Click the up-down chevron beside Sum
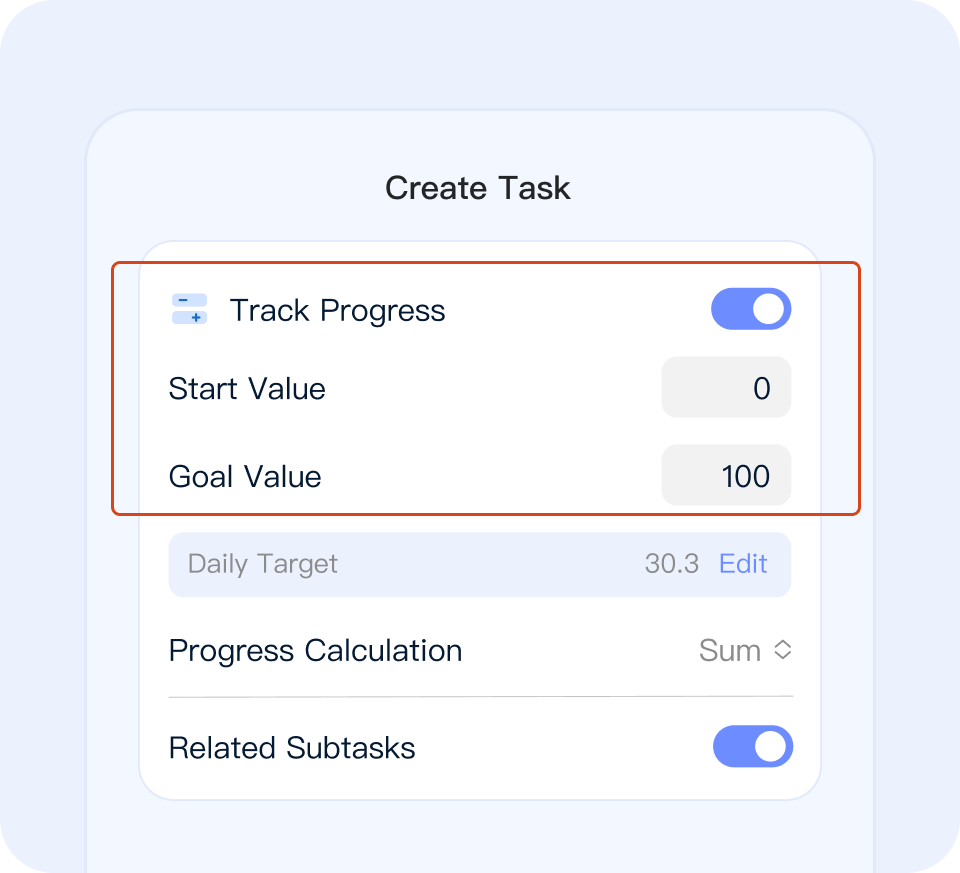The width and height of the screenshot is (960, 873). click(783, 650)
